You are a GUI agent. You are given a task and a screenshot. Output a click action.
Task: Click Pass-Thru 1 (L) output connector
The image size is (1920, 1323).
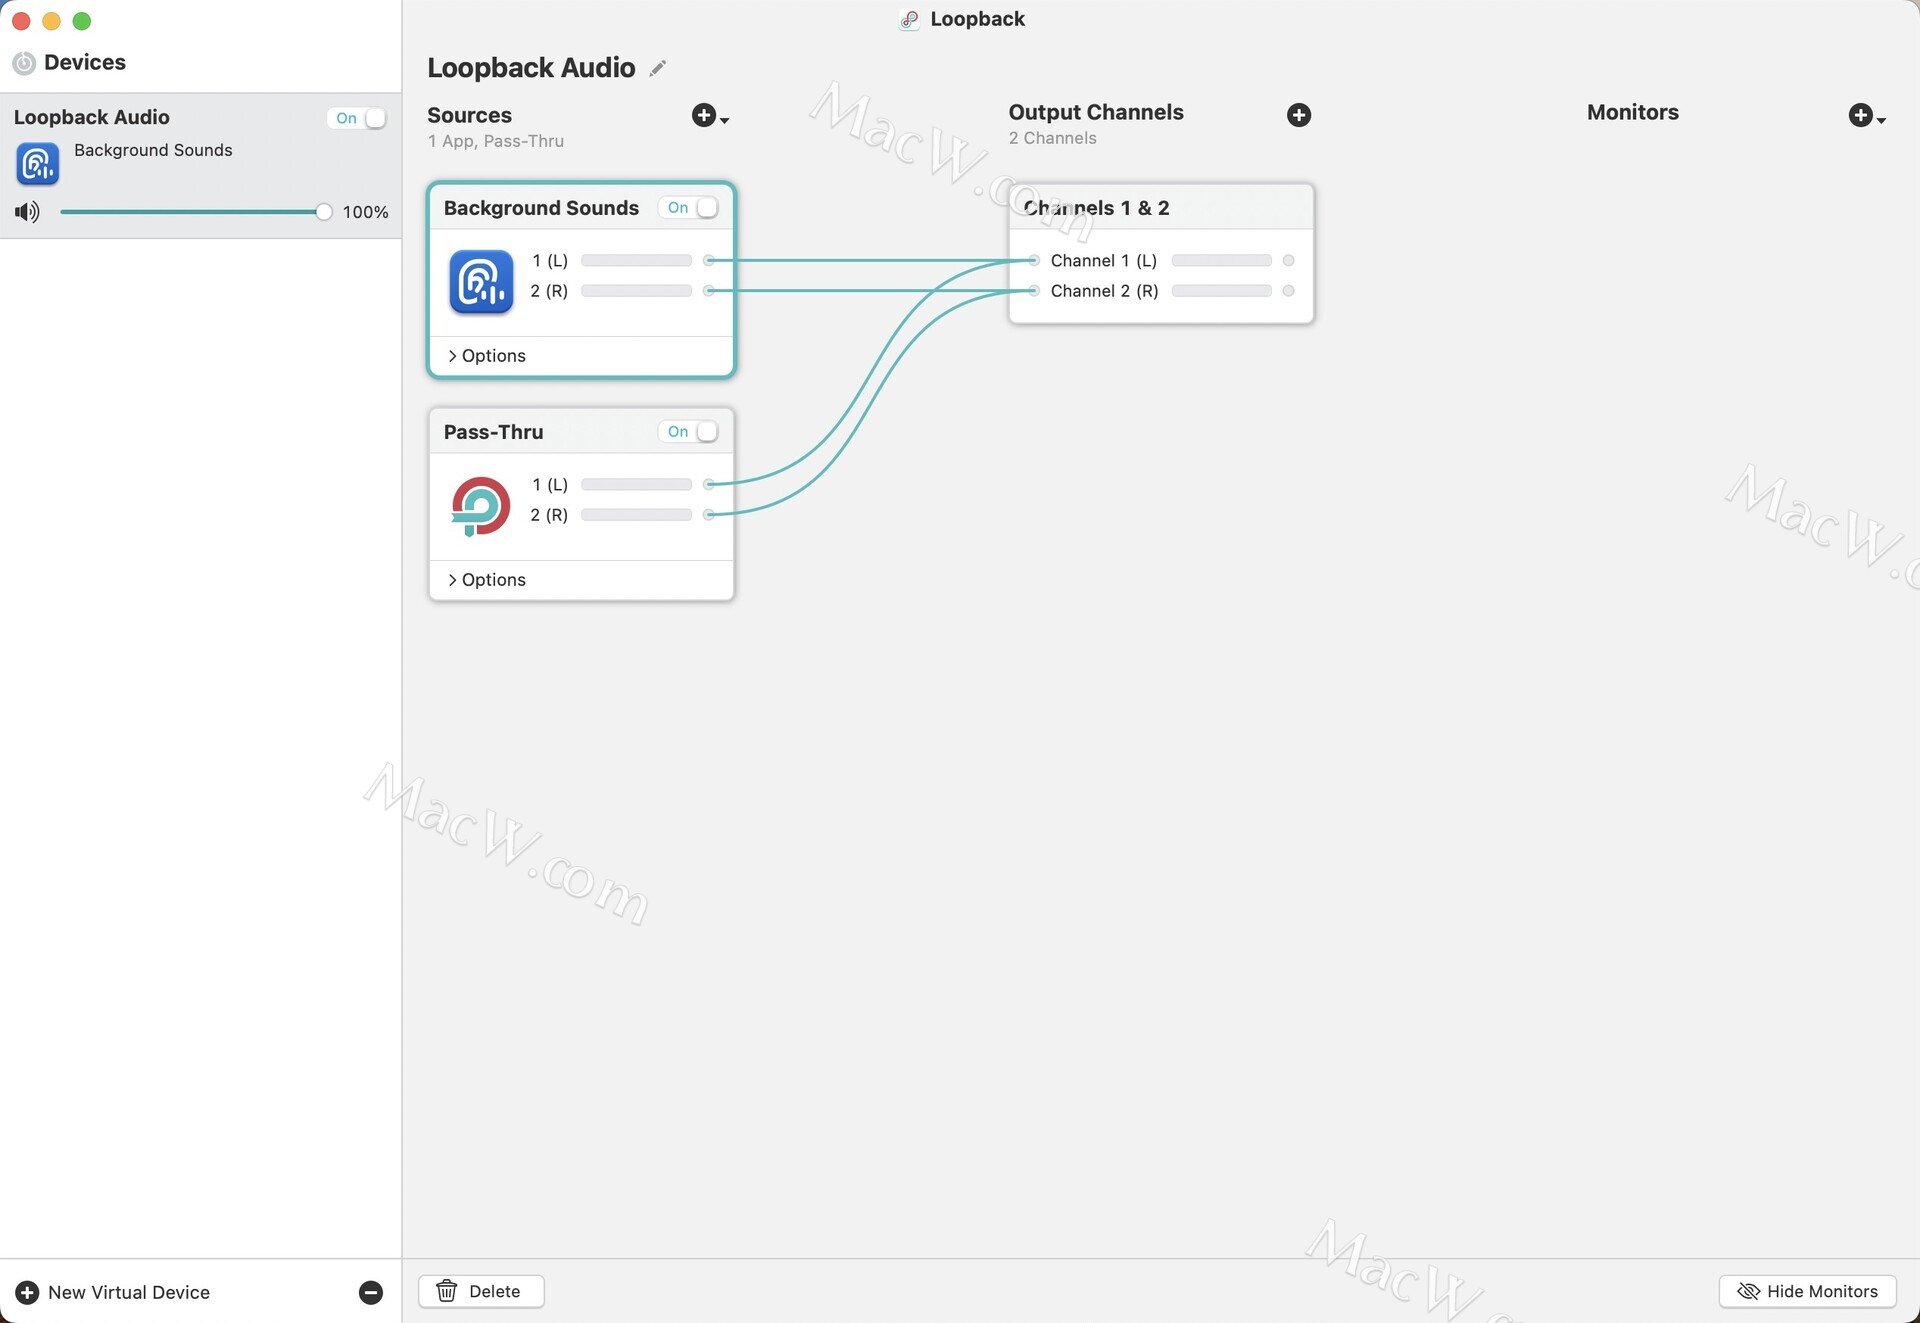[x=709, y=485]
